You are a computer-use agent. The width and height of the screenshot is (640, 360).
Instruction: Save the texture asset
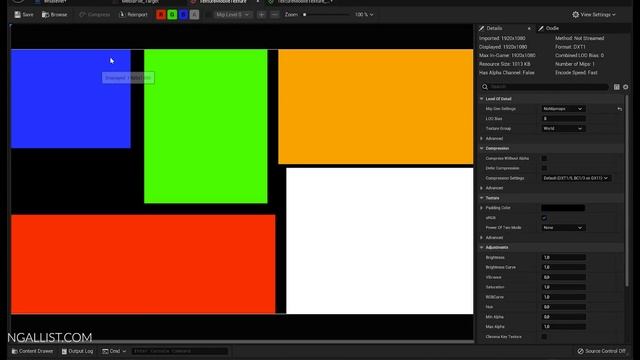pos(24,15)
